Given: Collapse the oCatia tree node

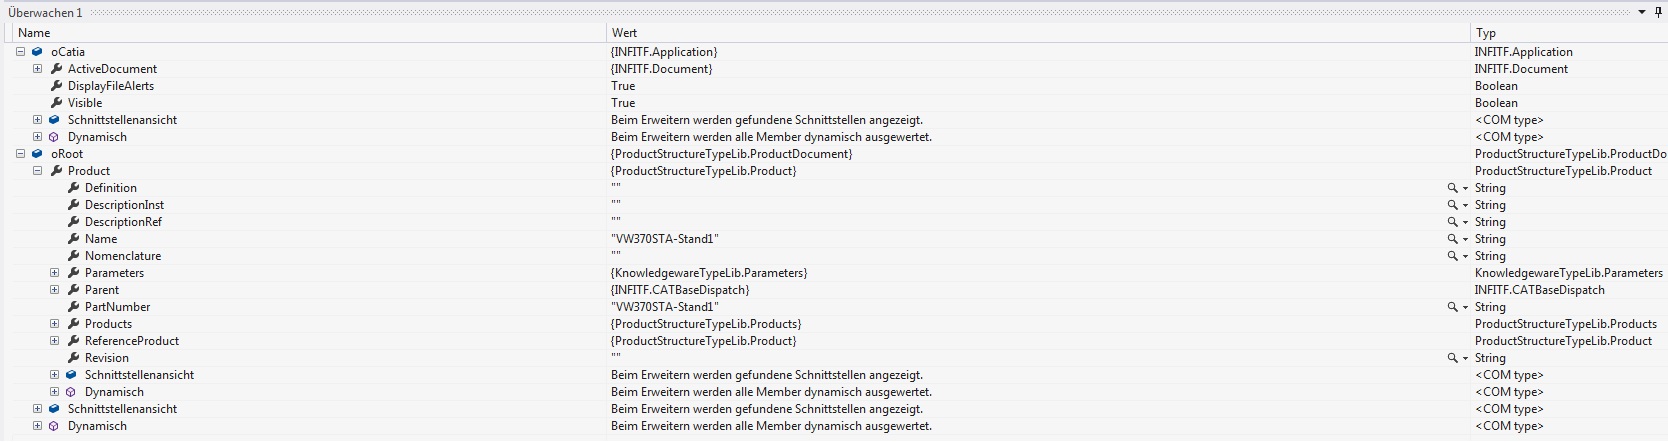Looking at the screenshot, I should tap(20, 52).
